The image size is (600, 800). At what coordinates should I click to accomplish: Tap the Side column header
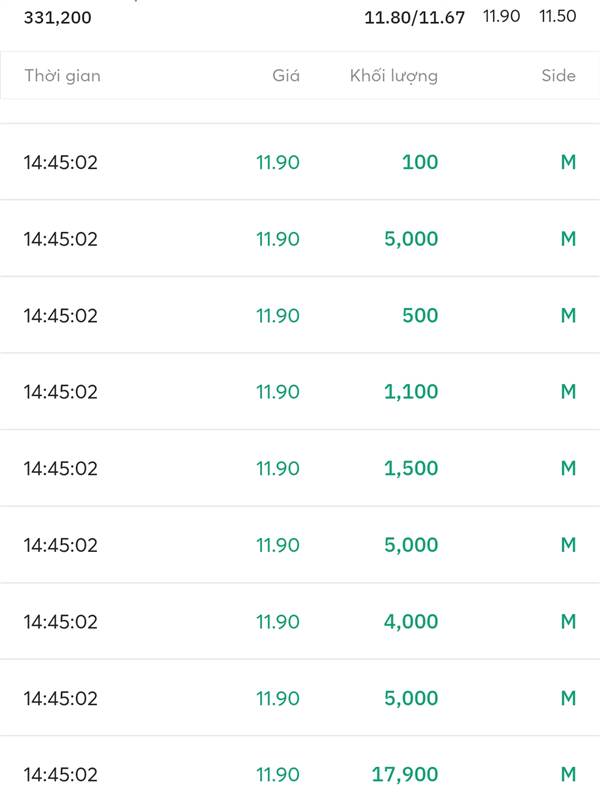pyautogui.click(x=558, y=76)
